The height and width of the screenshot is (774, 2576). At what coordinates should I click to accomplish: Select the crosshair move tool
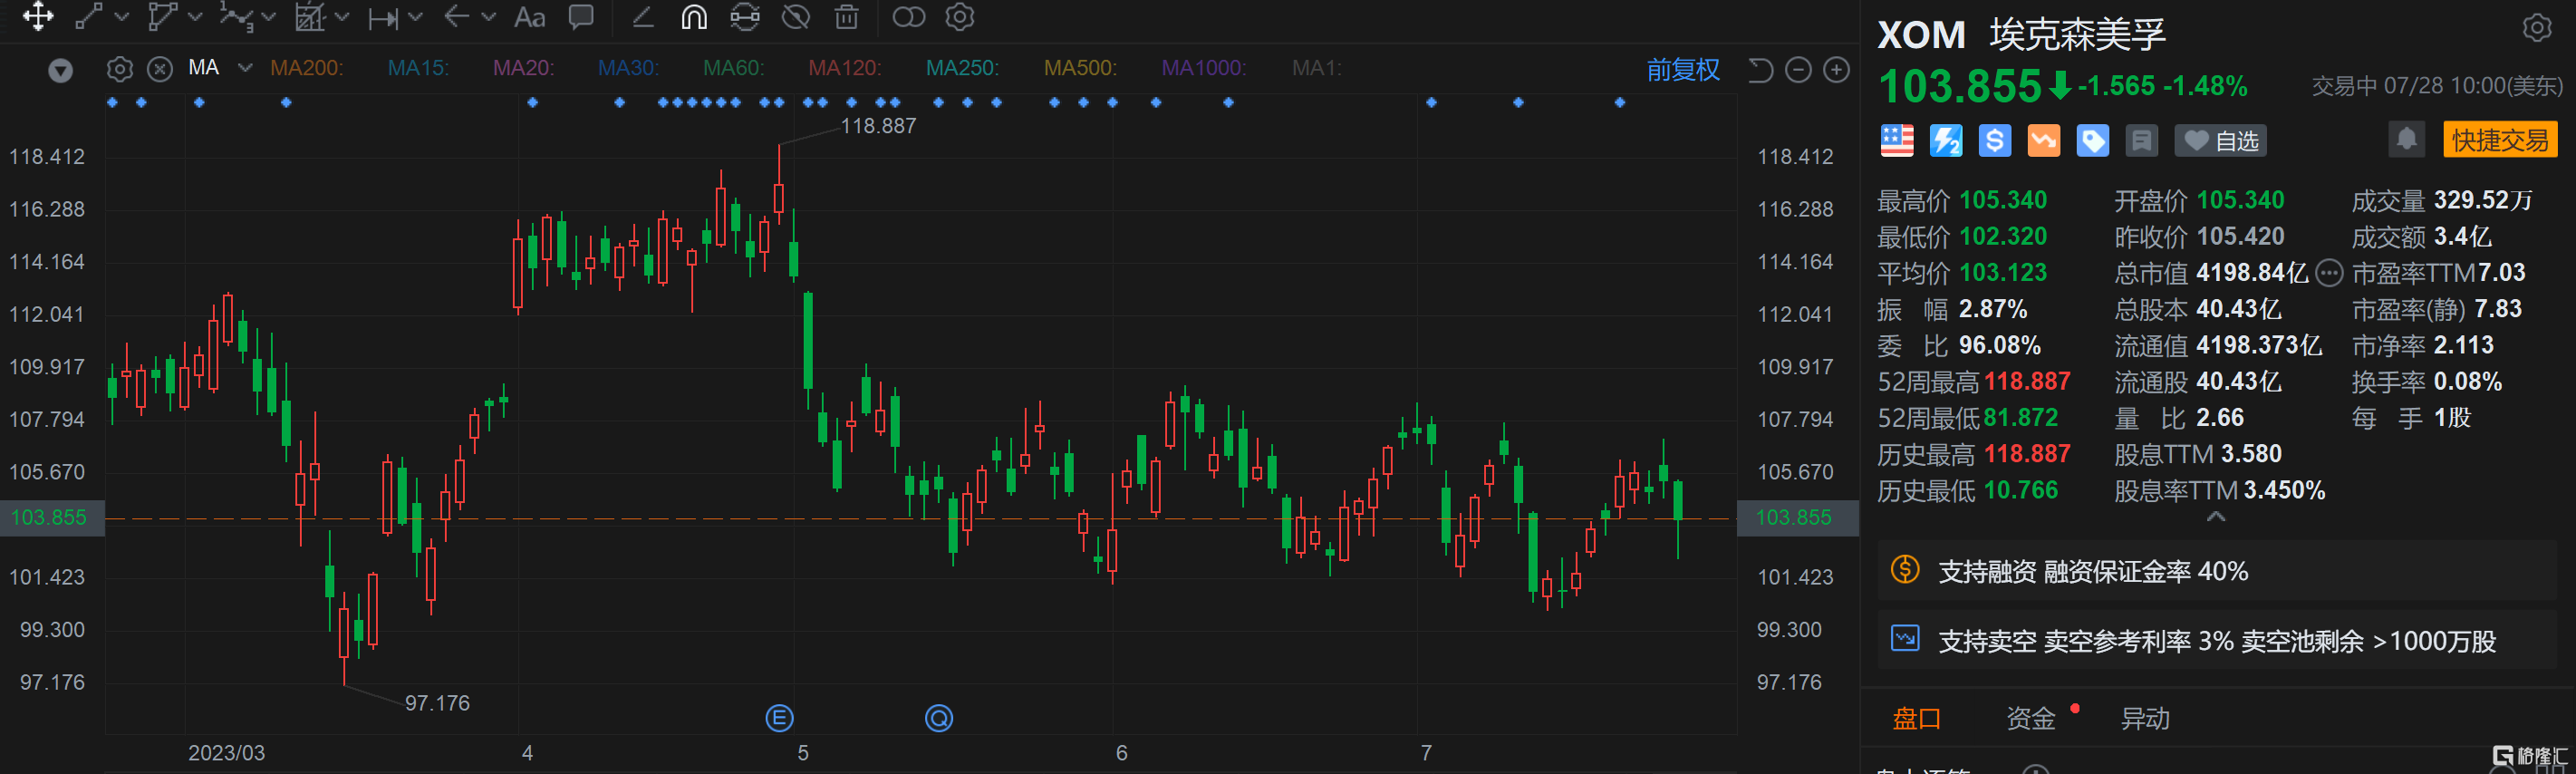[38, 16]
